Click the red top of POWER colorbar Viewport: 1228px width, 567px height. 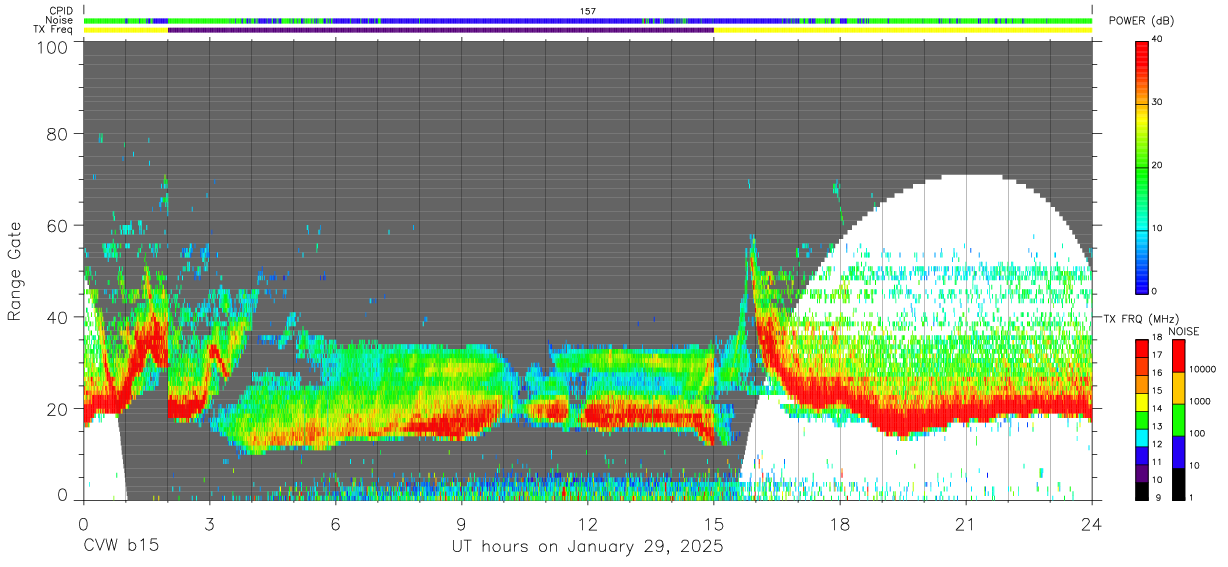pyautogui.click(x=1142, y=45)
